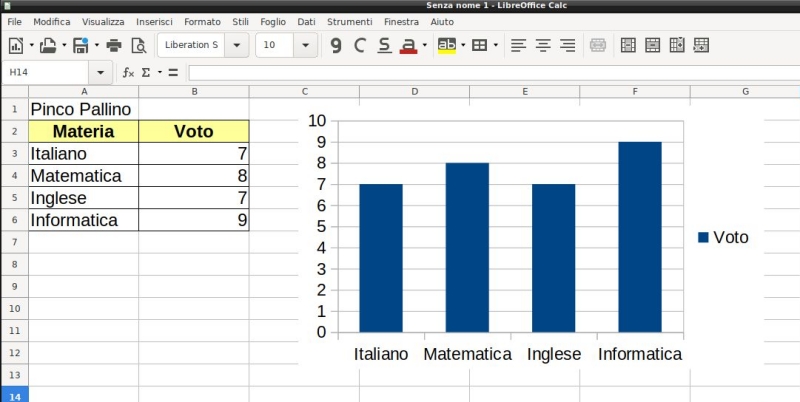800x402 pixels.
Task: Align cell text to the left
Action: point(519,45)
